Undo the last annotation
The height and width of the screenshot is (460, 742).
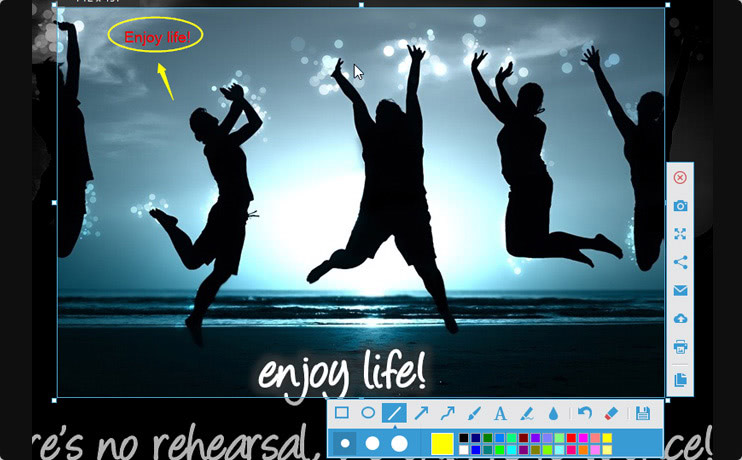tap(585, 413)
